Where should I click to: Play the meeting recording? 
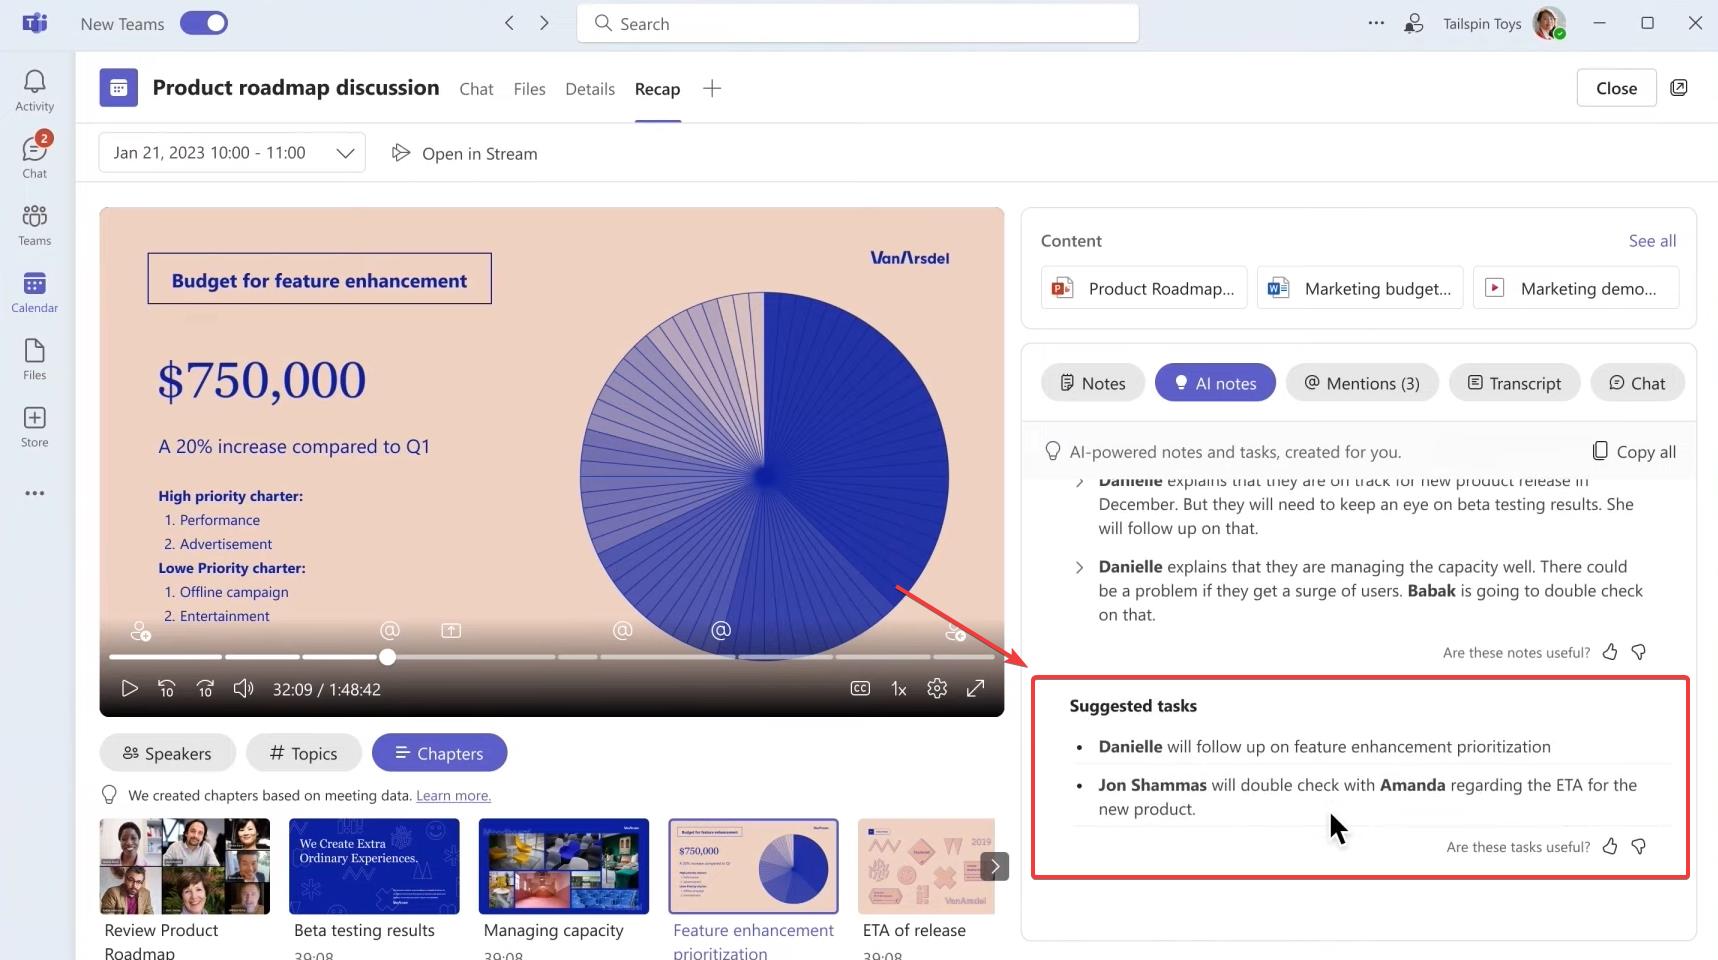click(129, 688)
